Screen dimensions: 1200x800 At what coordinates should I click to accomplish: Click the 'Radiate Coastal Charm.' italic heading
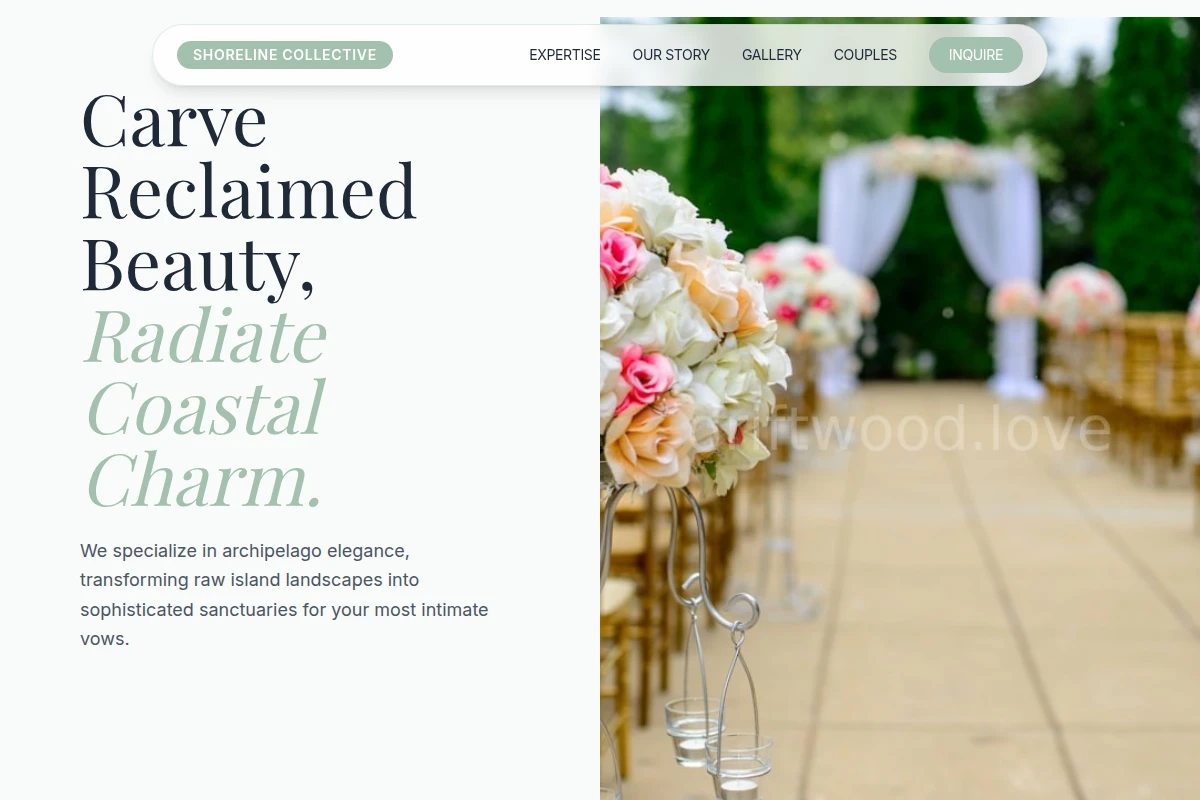(205, 408)
